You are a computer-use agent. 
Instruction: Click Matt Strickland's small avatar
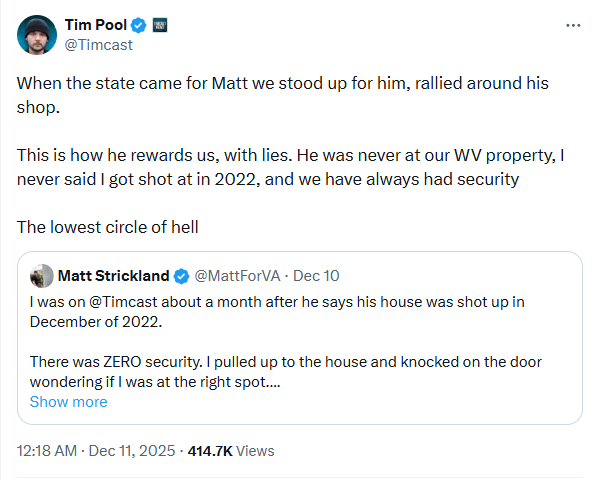click(42, 276)
